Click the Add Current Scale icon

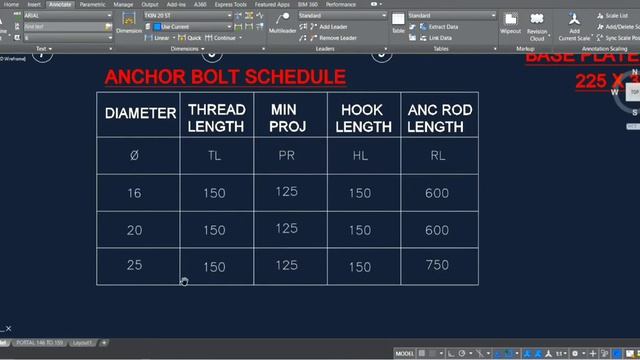574,19
